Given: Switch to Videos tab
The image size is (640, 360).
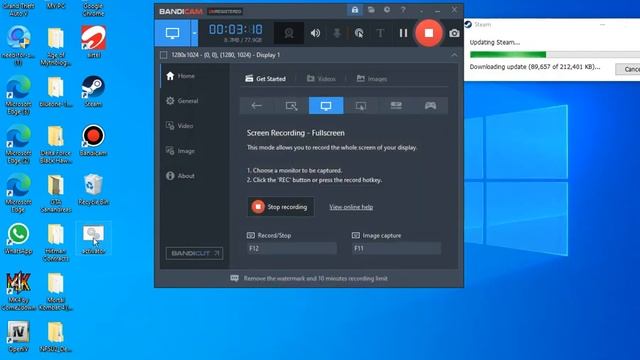Looking at the screenshot, I should point(321,79).
